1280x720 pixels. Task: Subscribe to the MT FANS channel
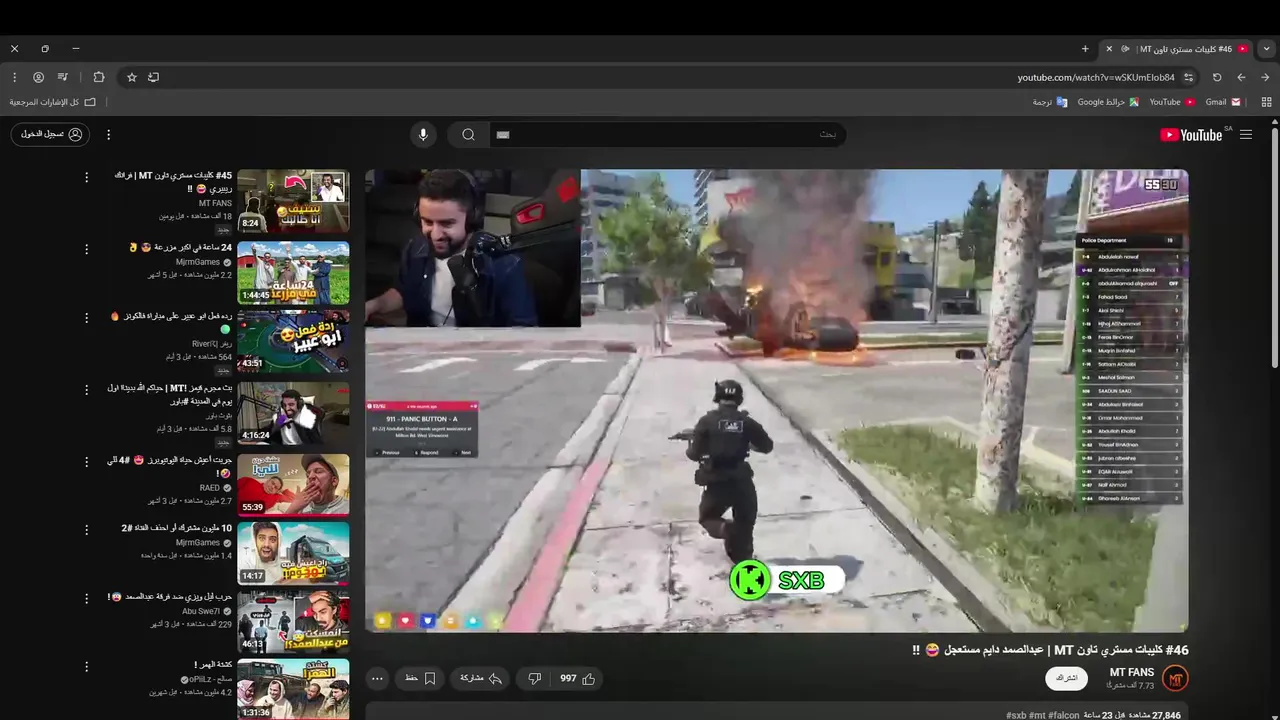click(x=1066, y=678)
